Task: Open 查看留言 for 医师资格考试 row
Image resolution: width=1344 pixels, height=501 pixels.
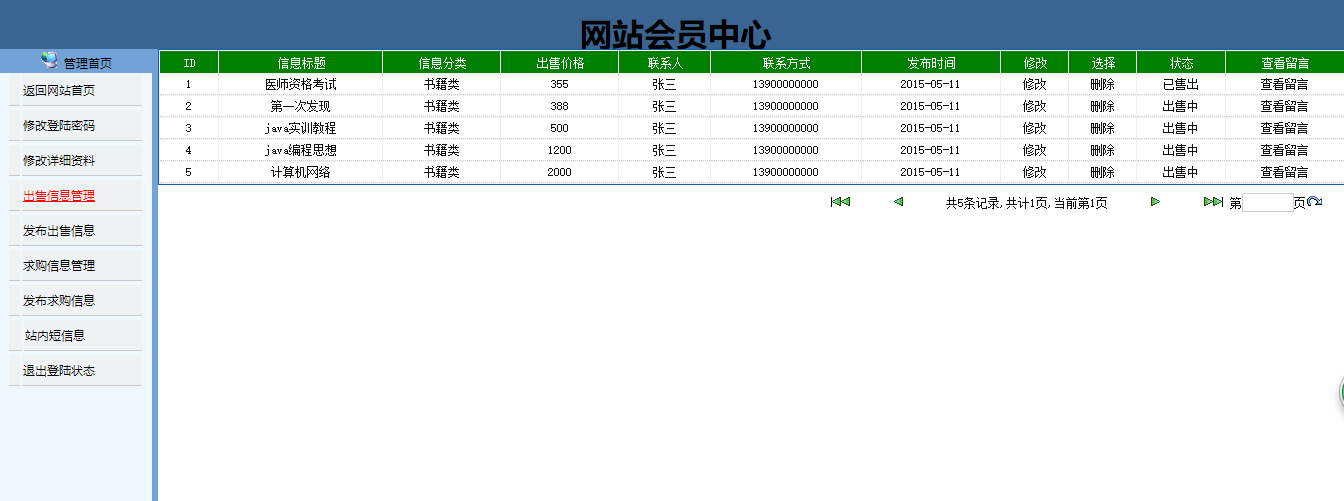Action: pyautogui.click(x=1284, y=84)
